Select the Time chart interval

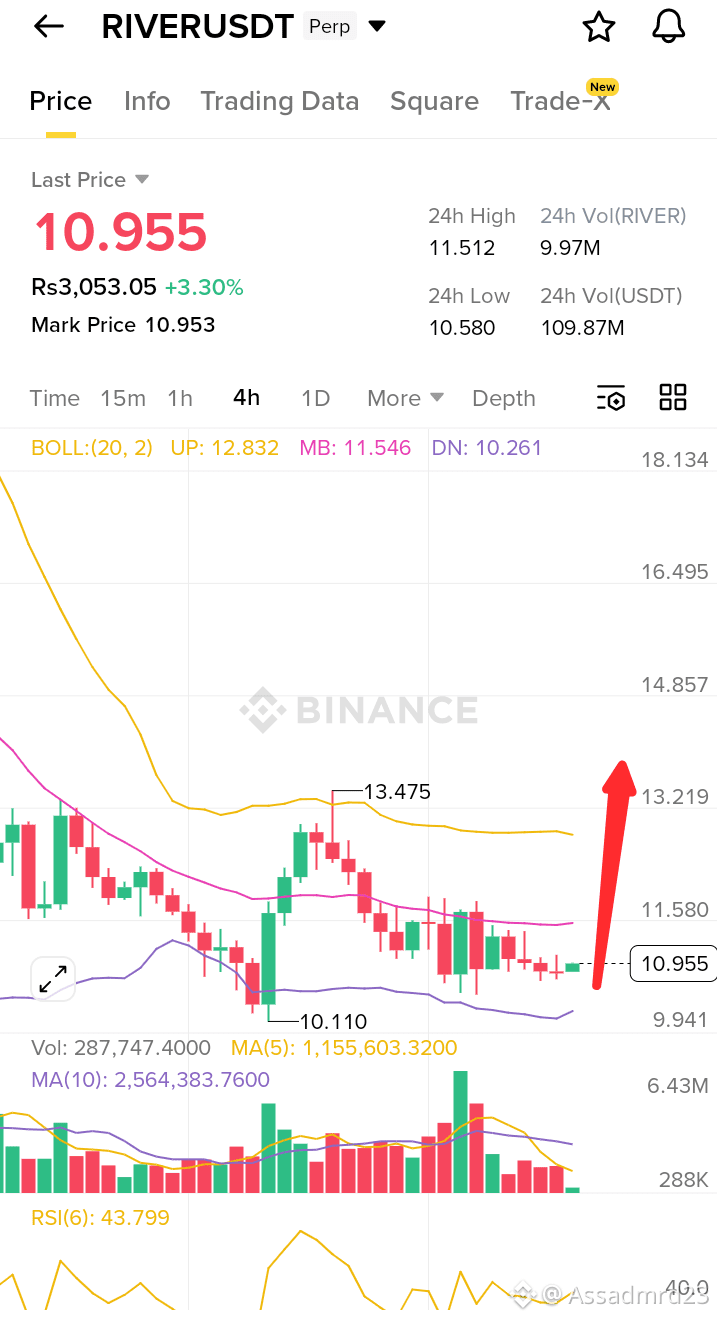[x=55, y=398]
